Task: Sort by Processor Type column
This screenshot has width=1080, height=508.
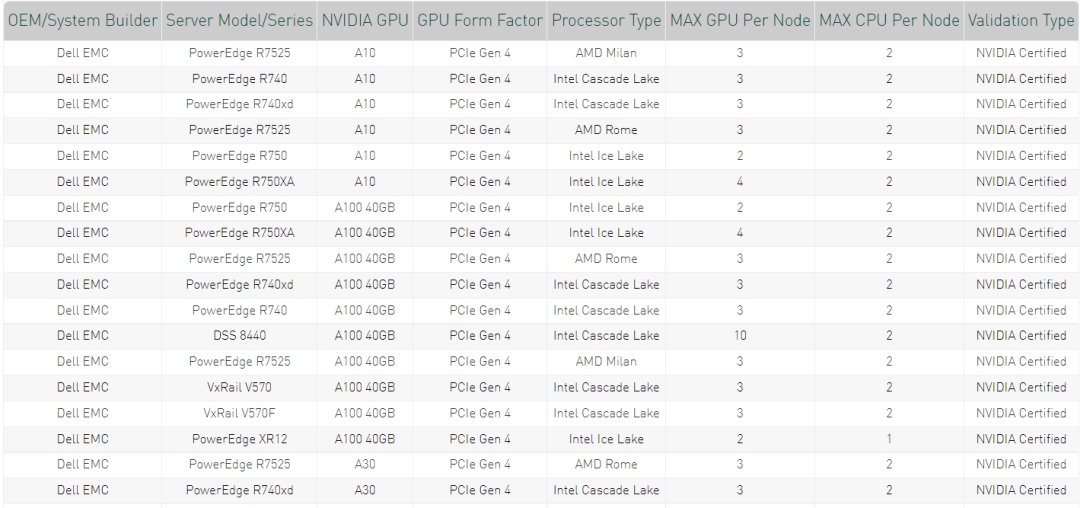Action: pos(606,21)
